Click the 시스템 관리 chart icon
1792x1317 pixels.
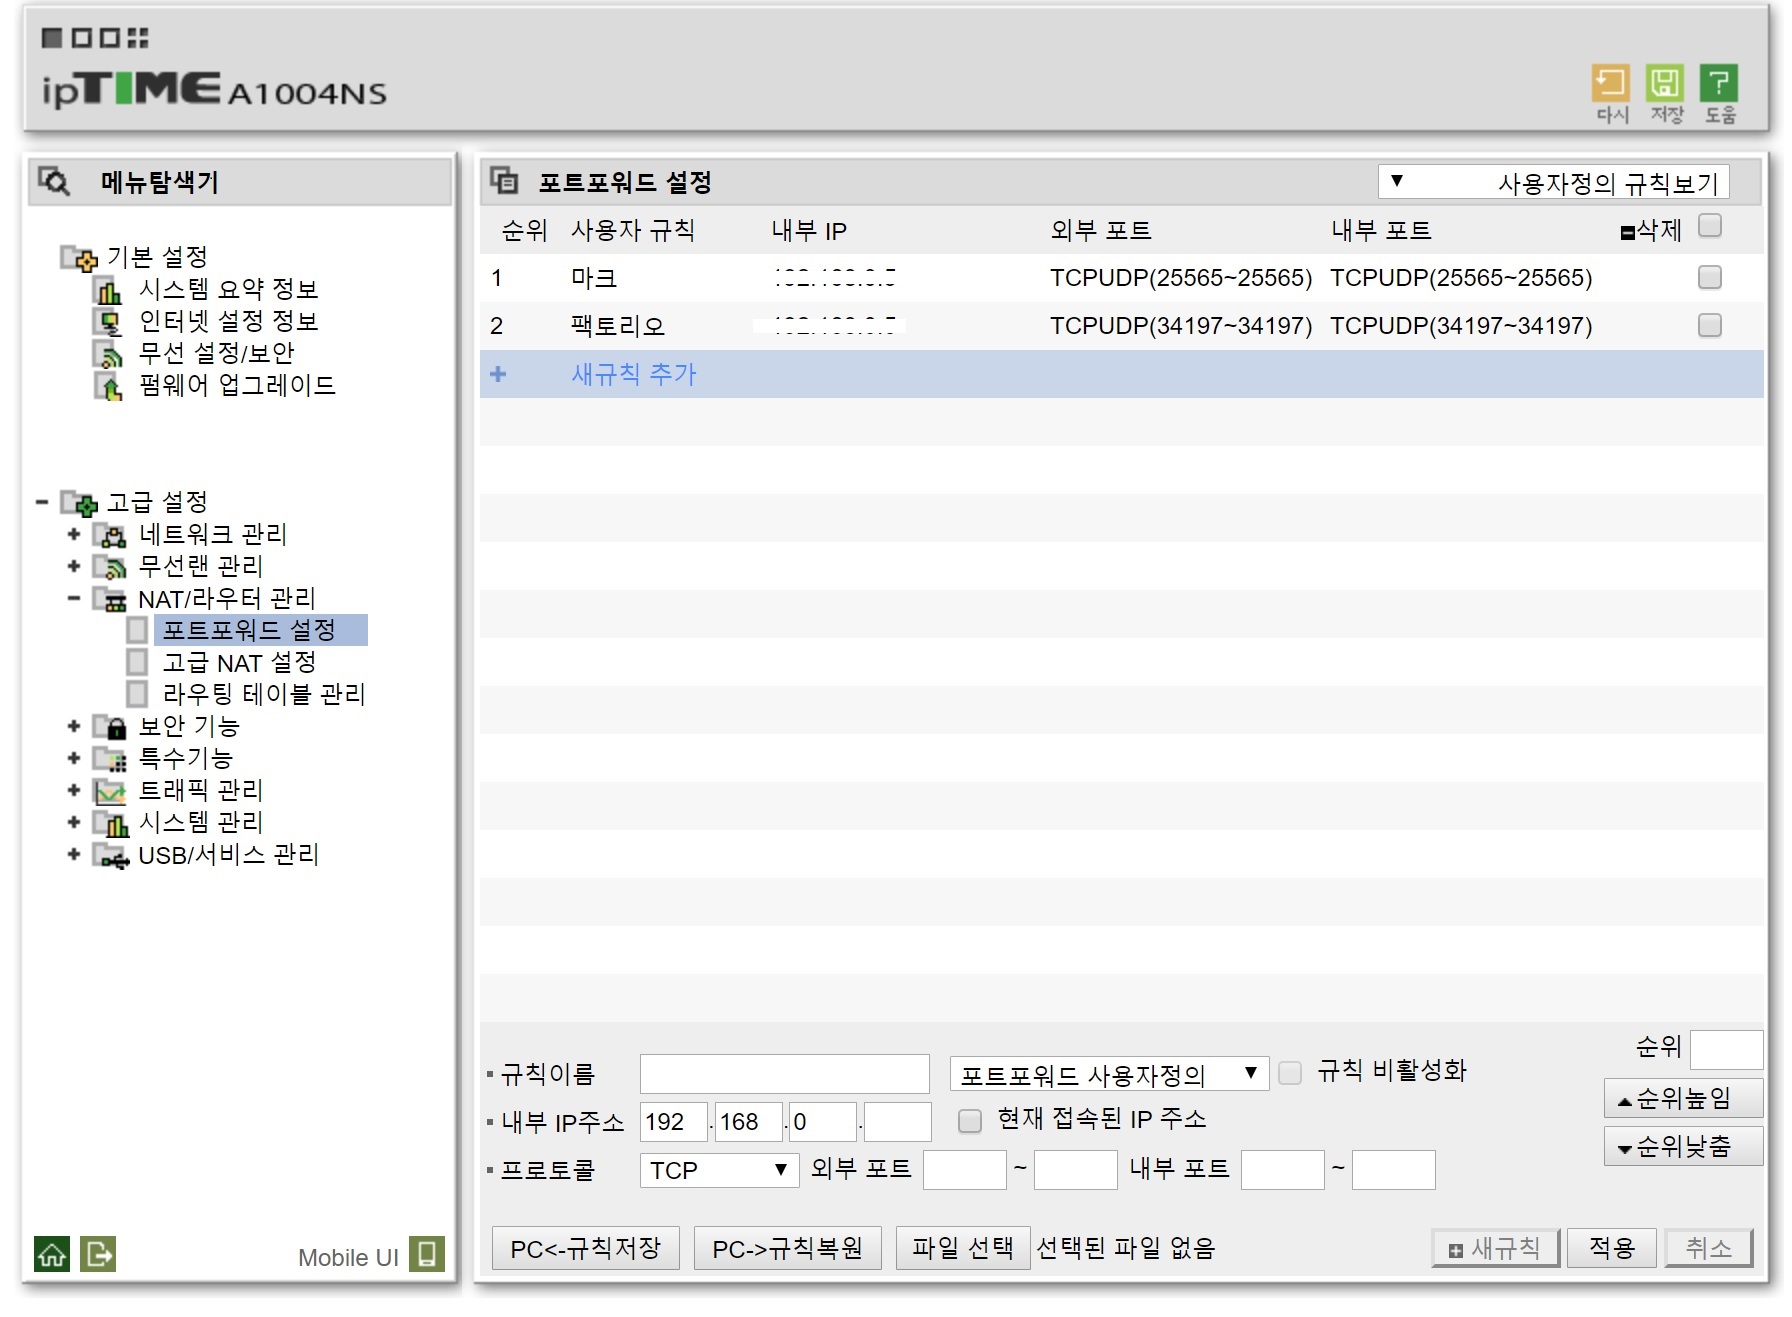(109, 823)
